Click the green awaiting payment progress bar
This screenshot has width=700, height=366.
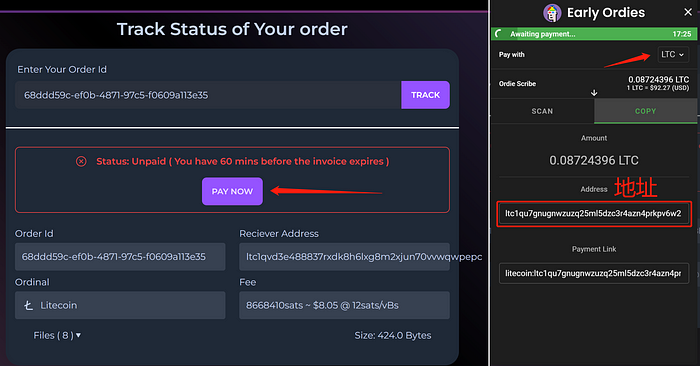594,34
